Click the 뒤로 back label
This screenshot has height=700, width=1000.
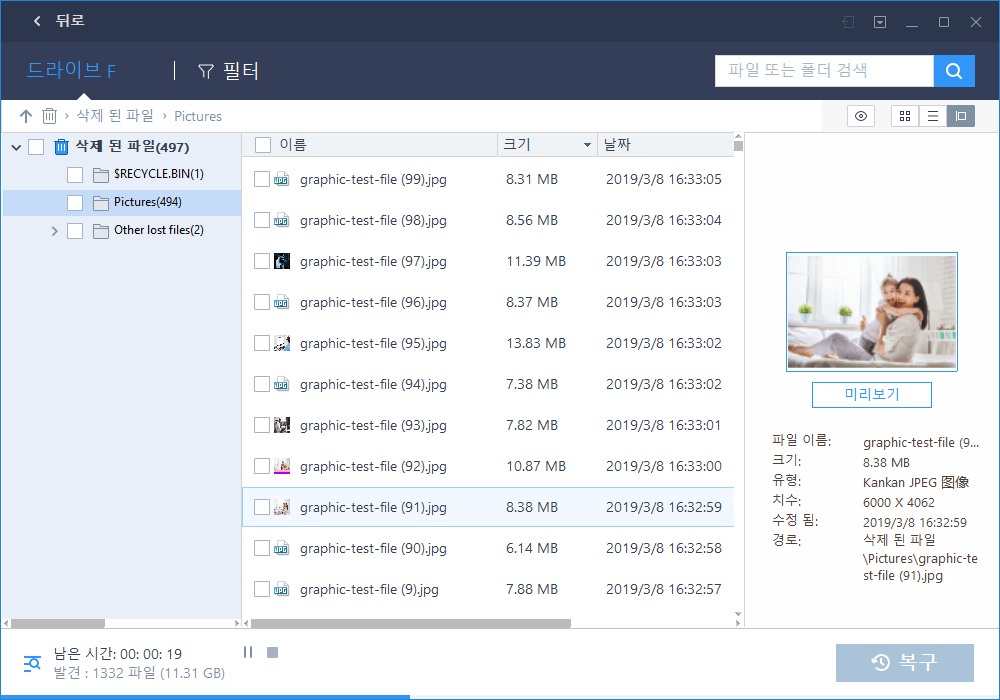coord(70,20)
